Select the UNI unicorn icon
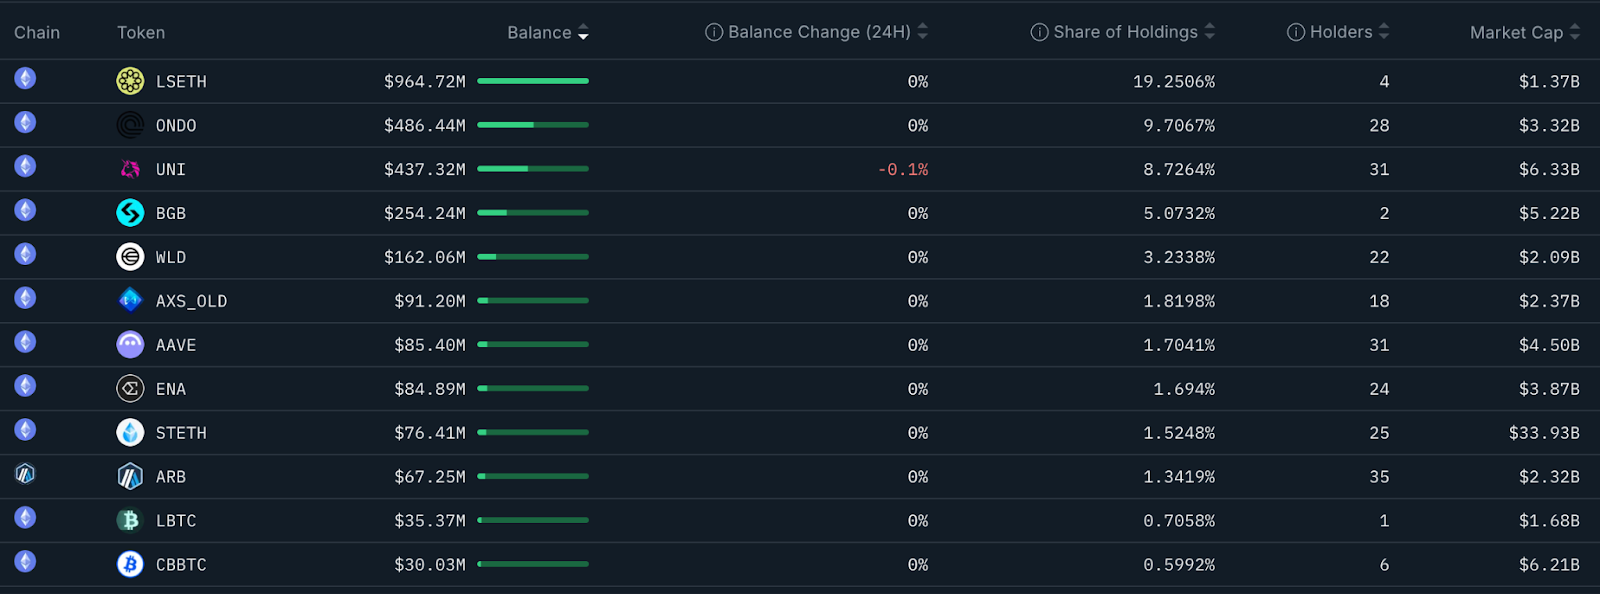The image size is (1600, 594). (130, 169)
